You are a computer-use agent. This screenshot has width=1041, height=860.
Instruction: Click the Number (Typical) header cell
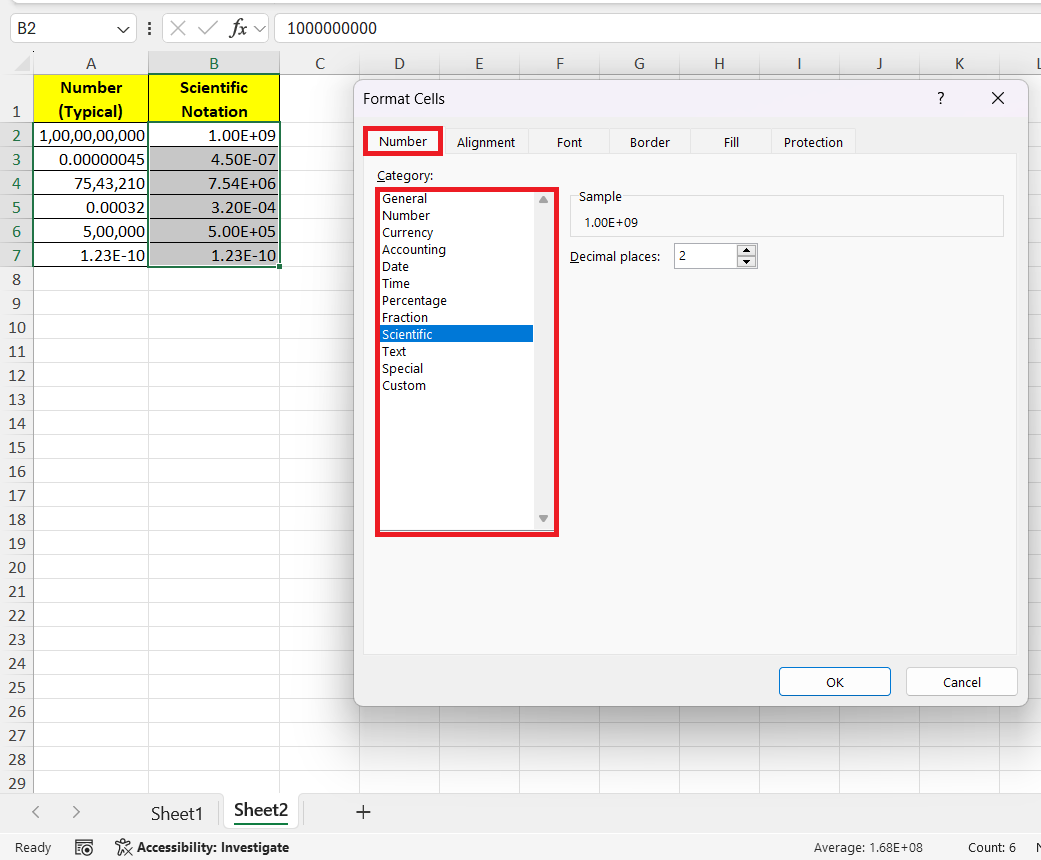point(91,99)
